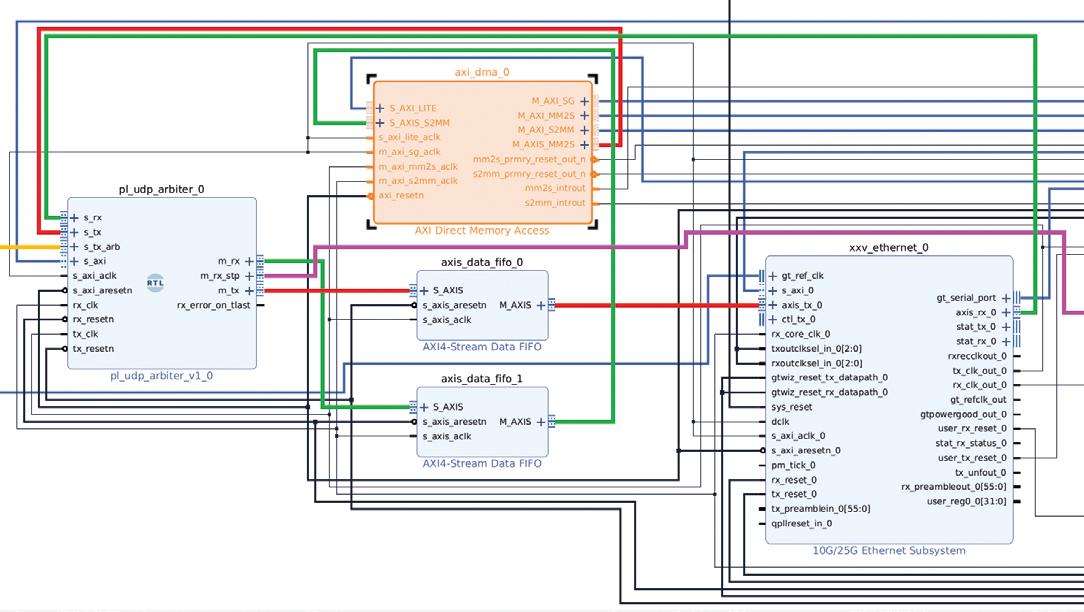Select s_axis_aresetn pin on axis_data_fifo_0

(454, 305)
